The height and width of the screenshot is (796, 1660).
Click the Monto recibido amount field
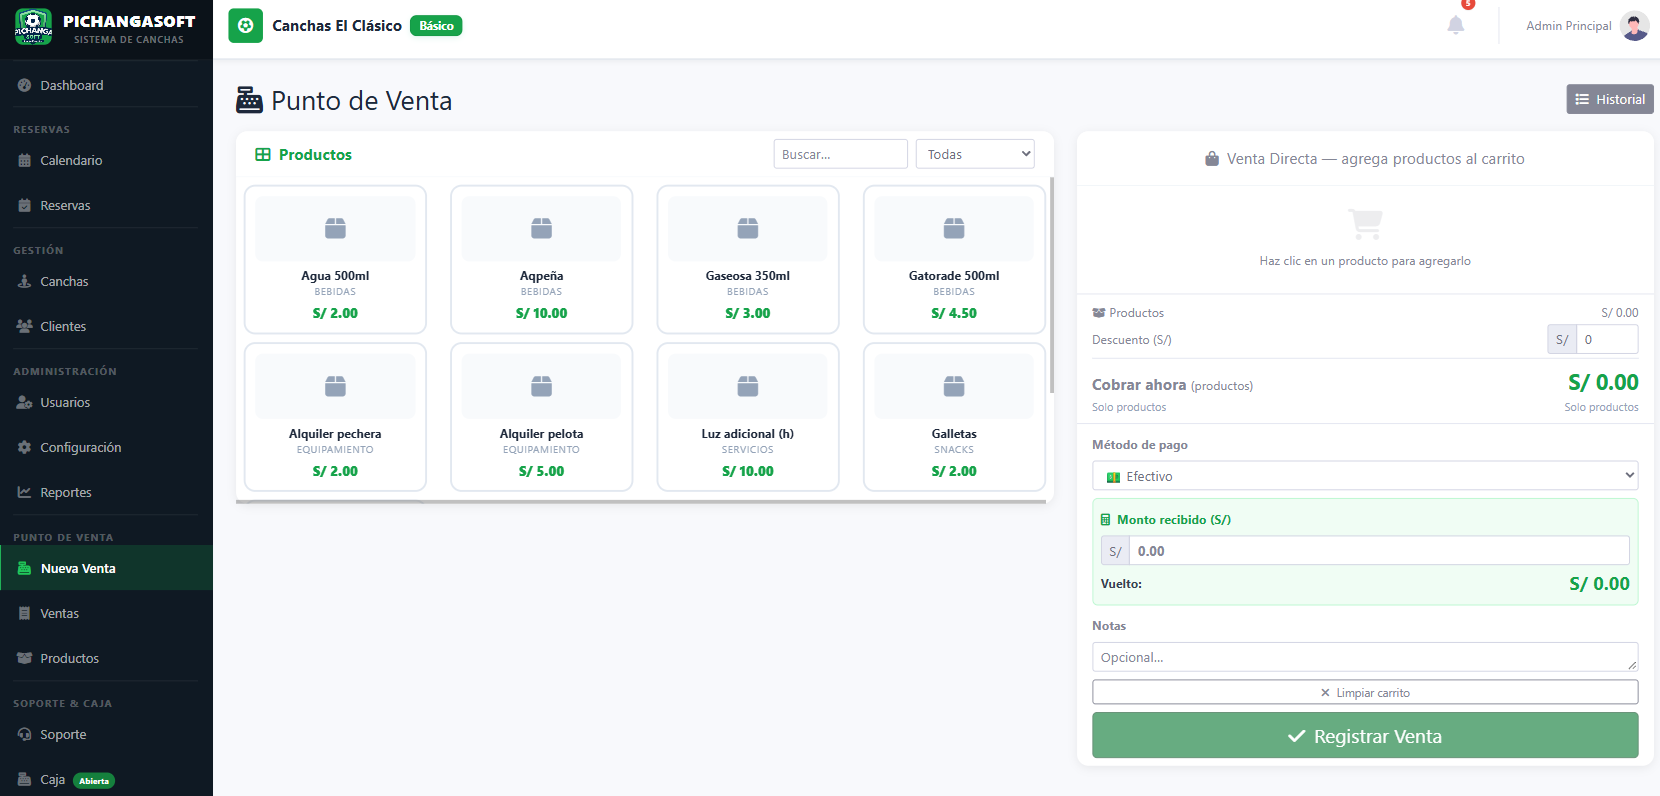(x=1379, y=551)
